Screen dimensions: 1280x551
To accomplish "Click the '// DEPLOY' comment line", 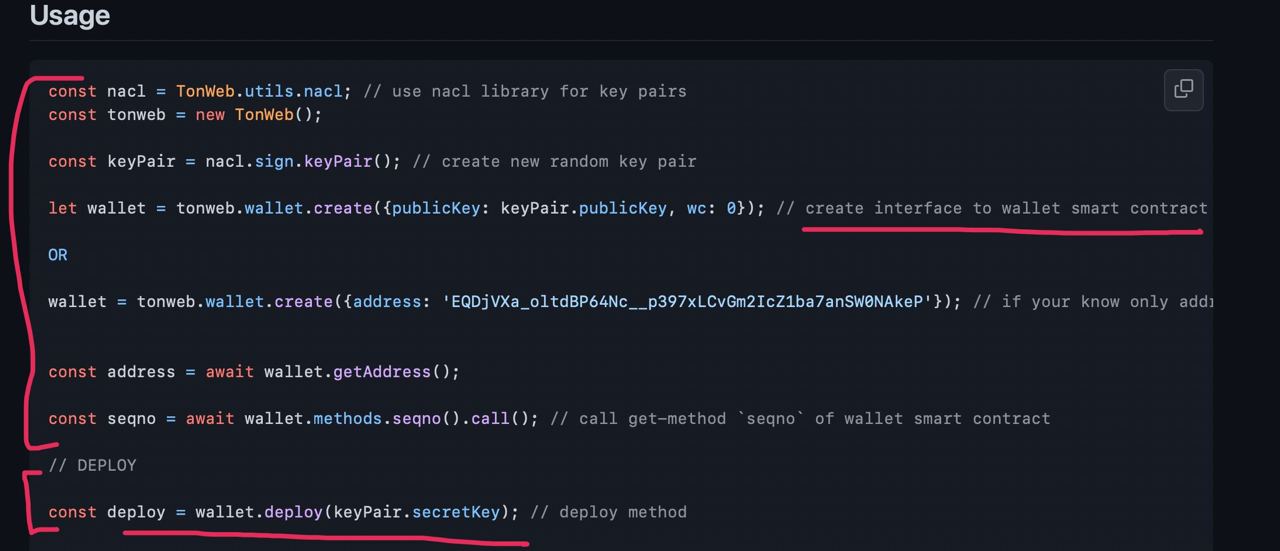I will [x=92, y=465].
